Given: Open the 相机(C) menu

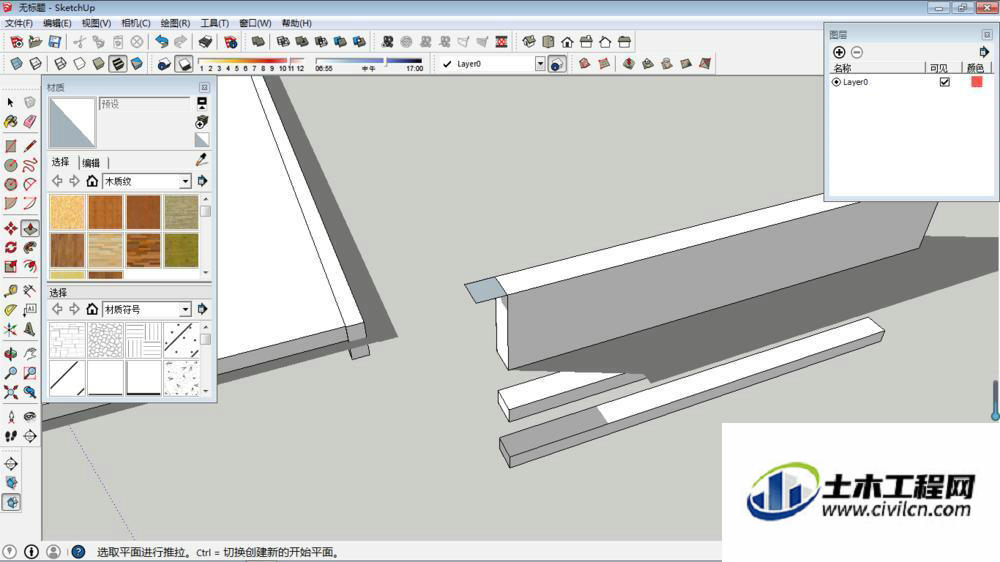Looking at the screenshot, I should [136, 23].
